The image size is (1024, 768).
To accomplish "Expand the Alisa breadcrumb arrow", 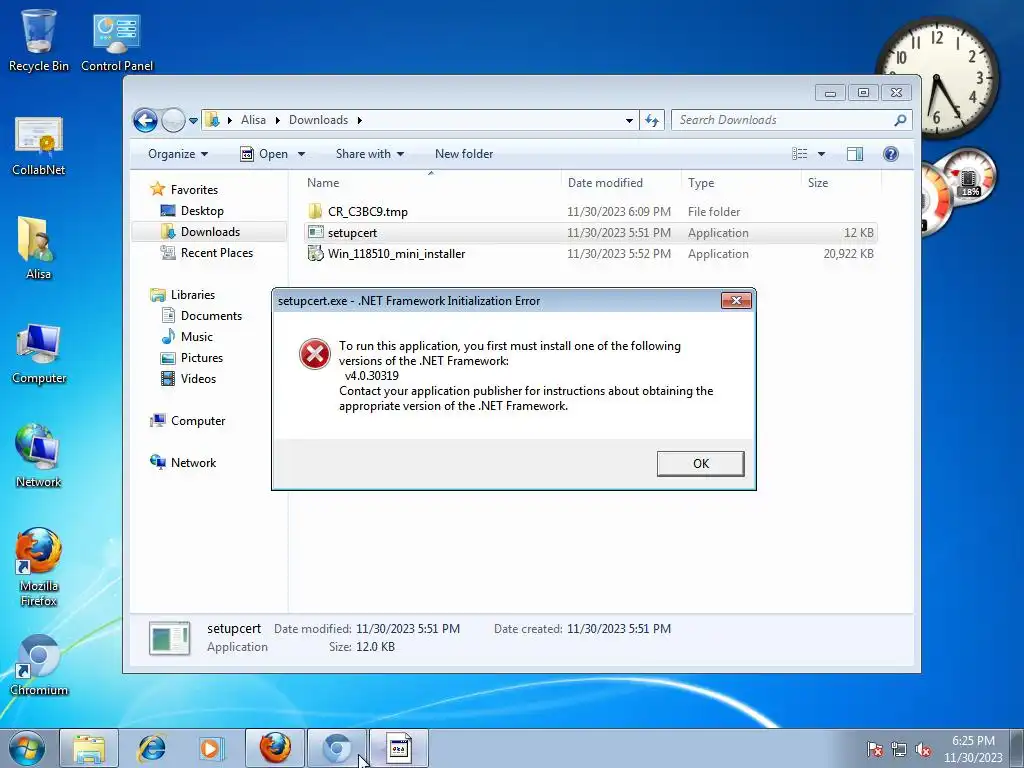I will click(278, 120).
